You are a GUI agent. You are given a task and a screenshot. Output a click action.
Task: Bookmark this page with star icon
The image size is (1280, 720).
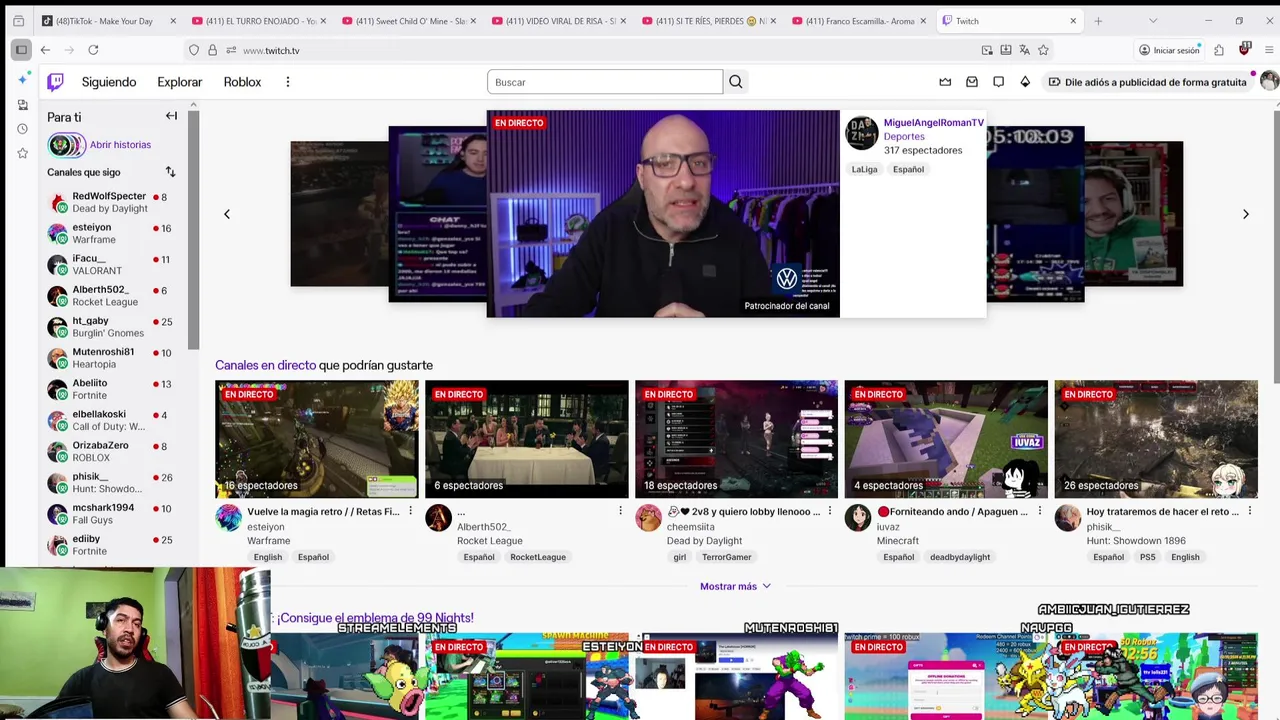point(1043,50)
